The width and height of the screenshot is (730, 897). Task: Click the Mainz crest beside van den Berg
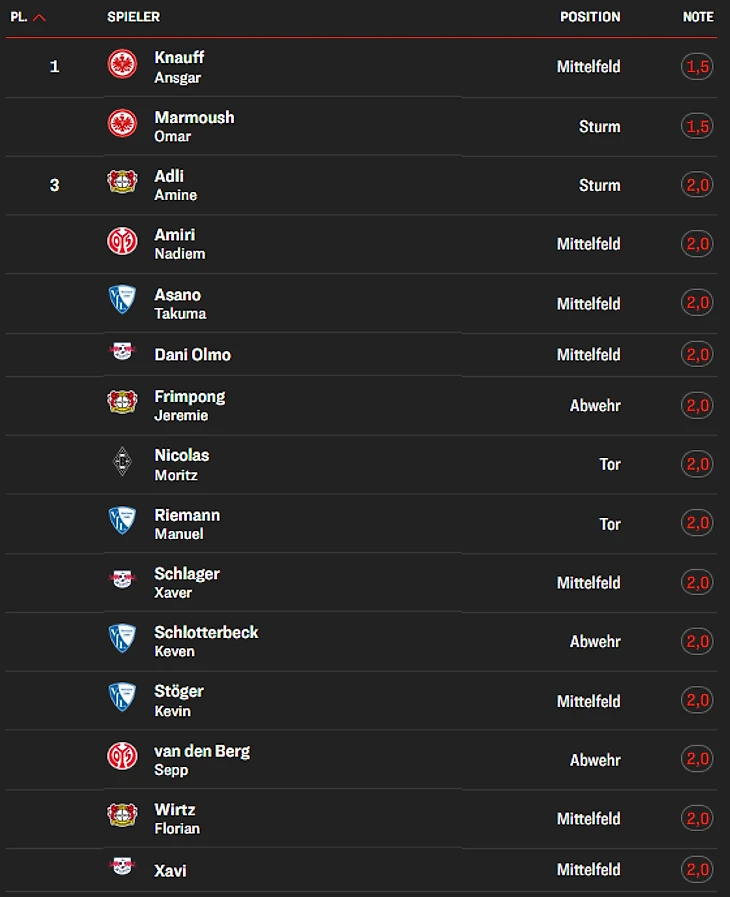click(122, 756)
